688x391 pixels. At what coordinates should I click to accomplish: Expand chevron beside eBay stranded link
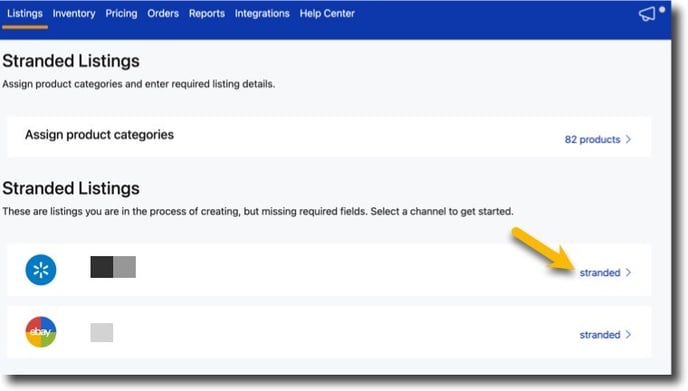click(x=628, y=334)
